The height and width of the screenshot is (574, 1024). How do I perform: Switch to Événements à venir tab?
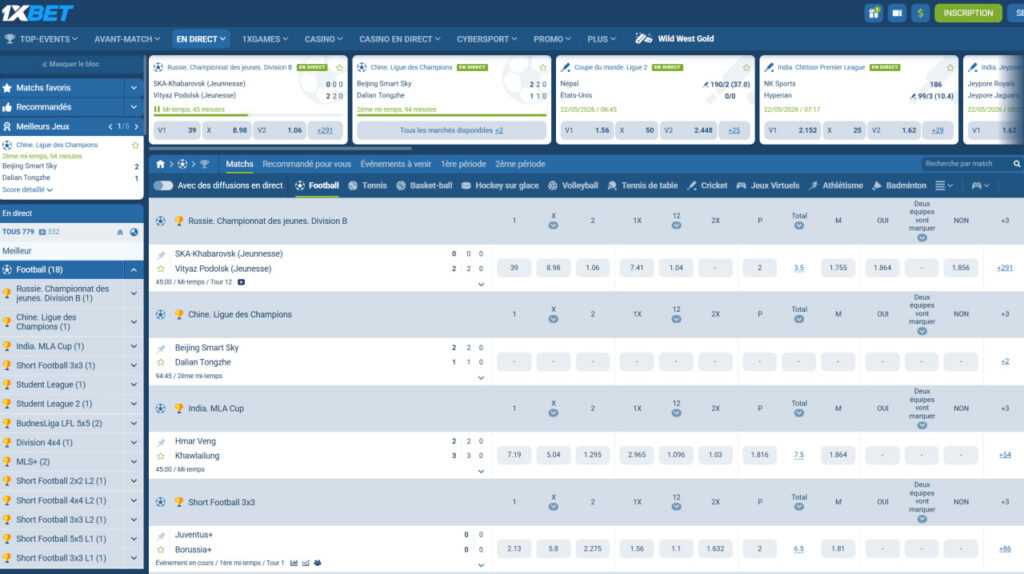point(396,164)
